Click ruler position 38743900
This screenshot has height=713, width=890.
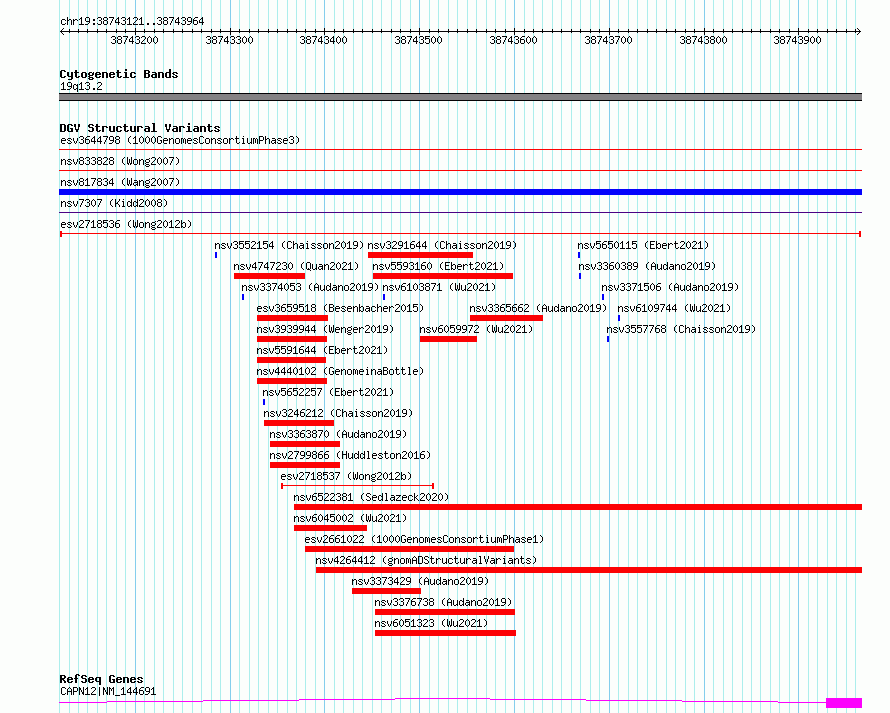797,40
